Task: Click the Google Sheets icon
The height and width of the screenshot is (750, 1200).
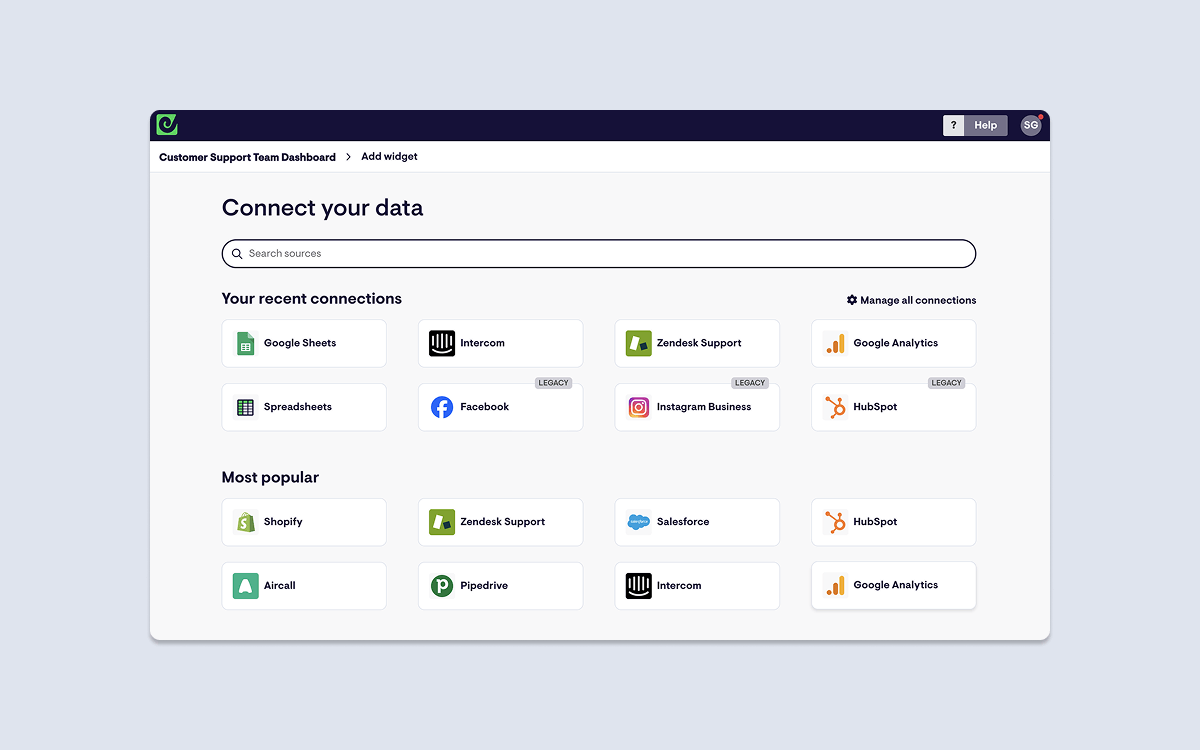Action: [x=245, y=343]
